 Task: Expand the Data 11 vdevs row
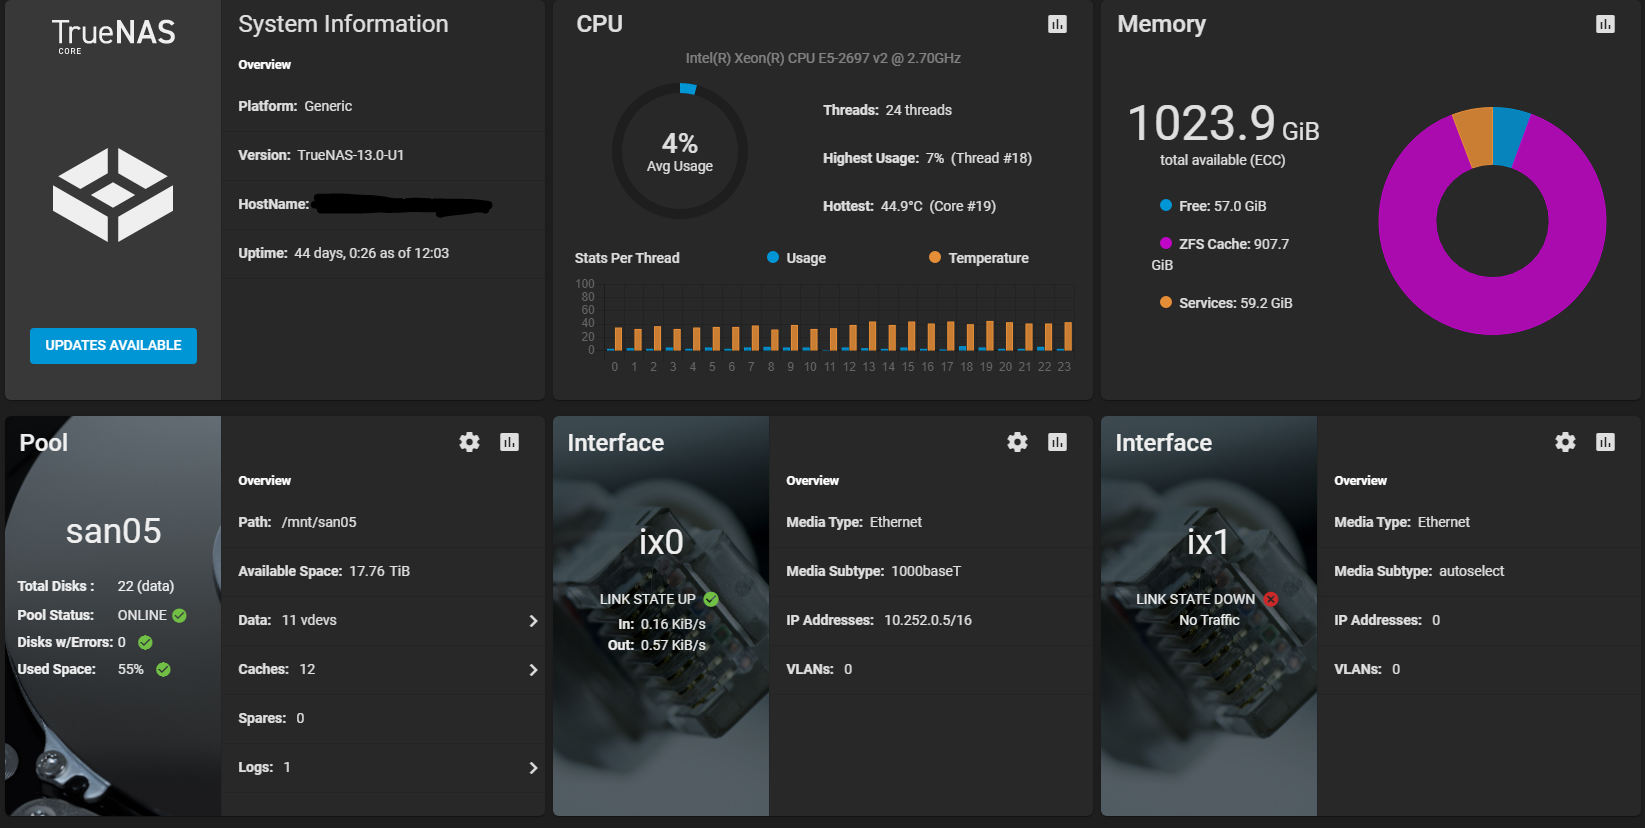point(383,620)
